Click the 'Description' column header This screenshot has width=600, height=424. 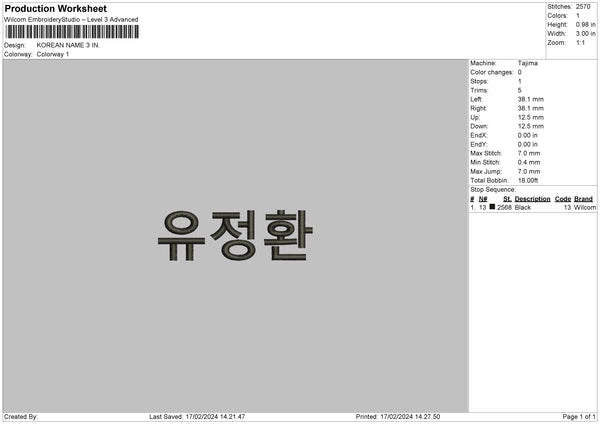pos(532,199)
